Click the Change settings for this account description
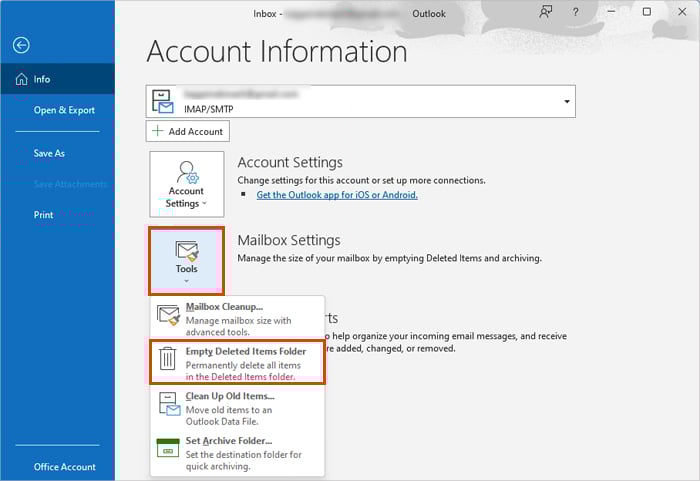Screen dimensions: 700x481 coord(361,180)
